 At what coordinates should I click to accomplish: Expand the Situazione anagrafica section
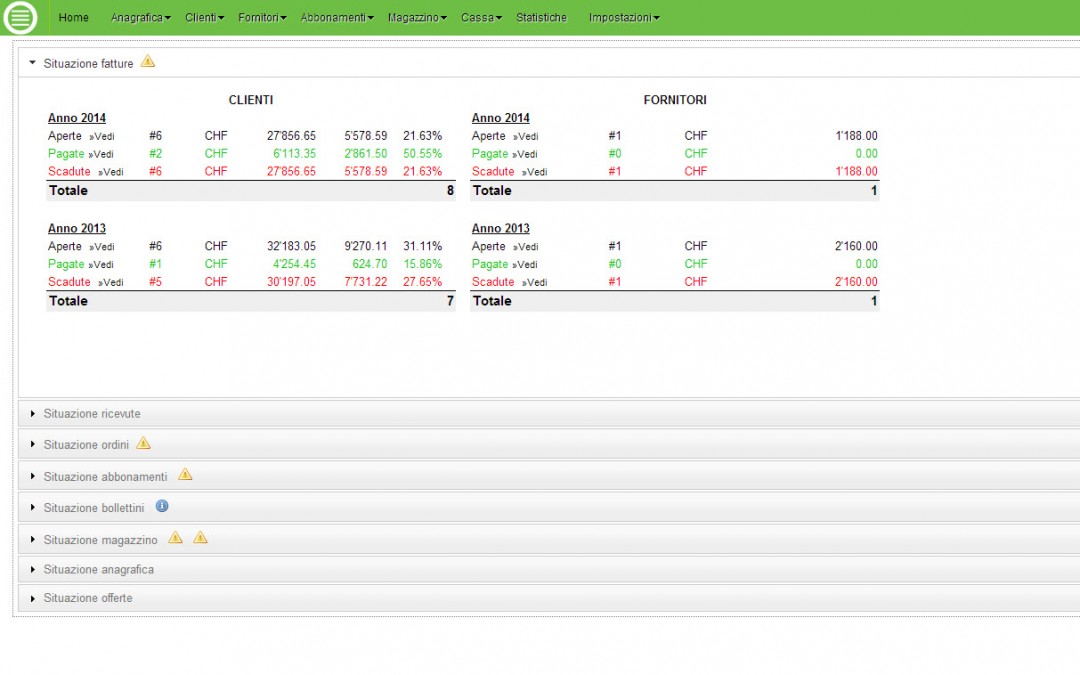click(x=97, y=569)
